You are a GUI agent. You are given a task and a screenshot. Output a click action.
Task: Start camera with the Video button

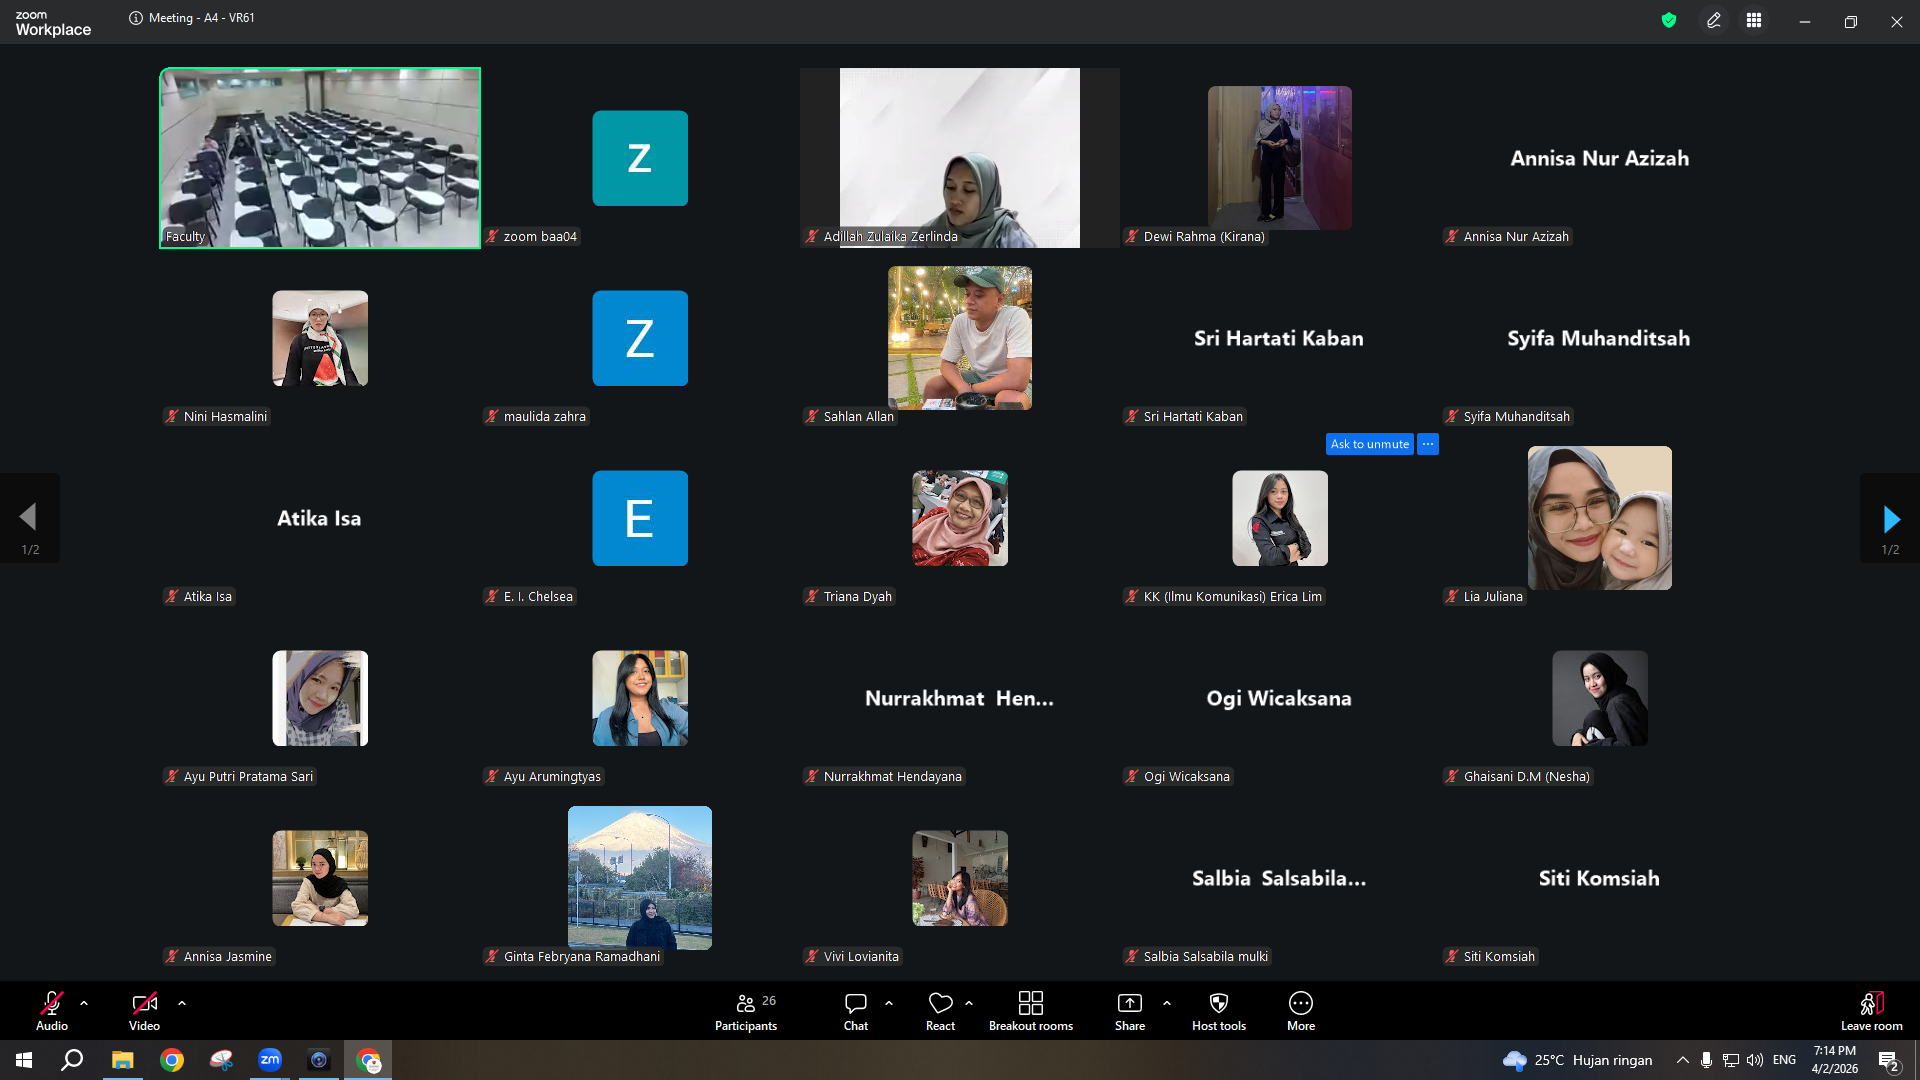pyautogui.click(x=144, y=1010)
